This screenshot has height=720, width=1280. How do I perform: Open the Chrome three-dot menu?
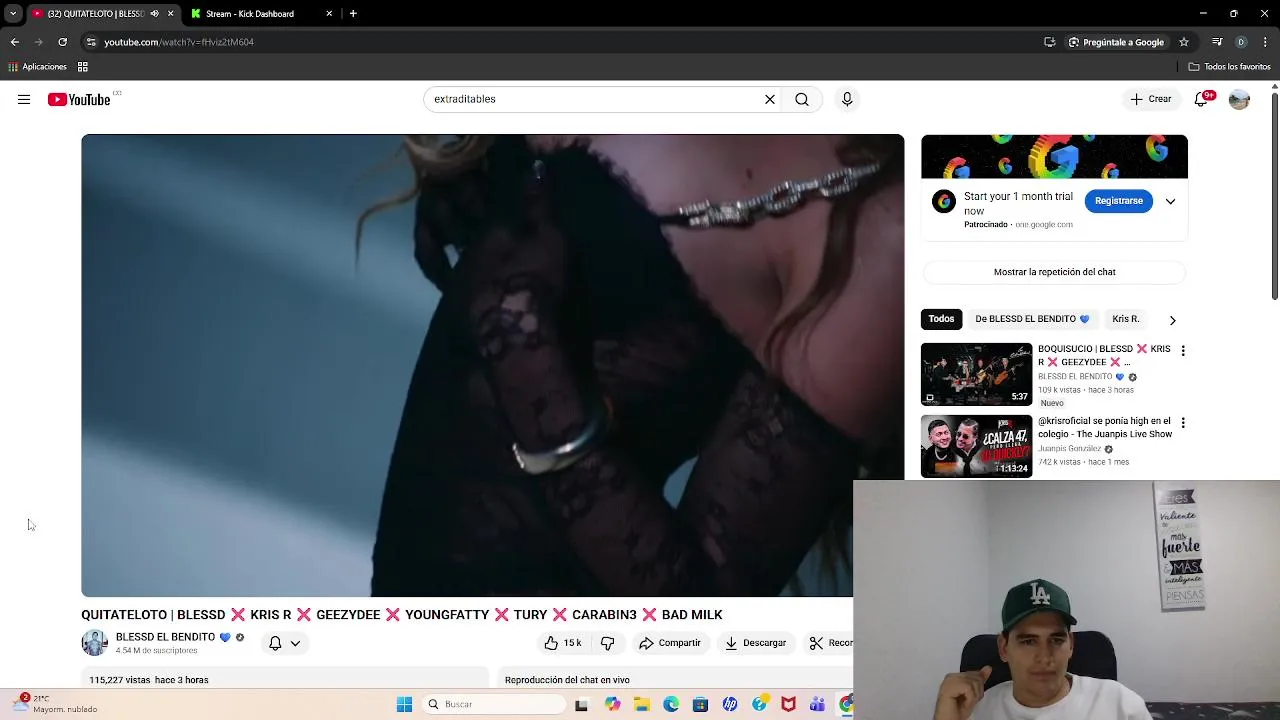[1265, 42]
